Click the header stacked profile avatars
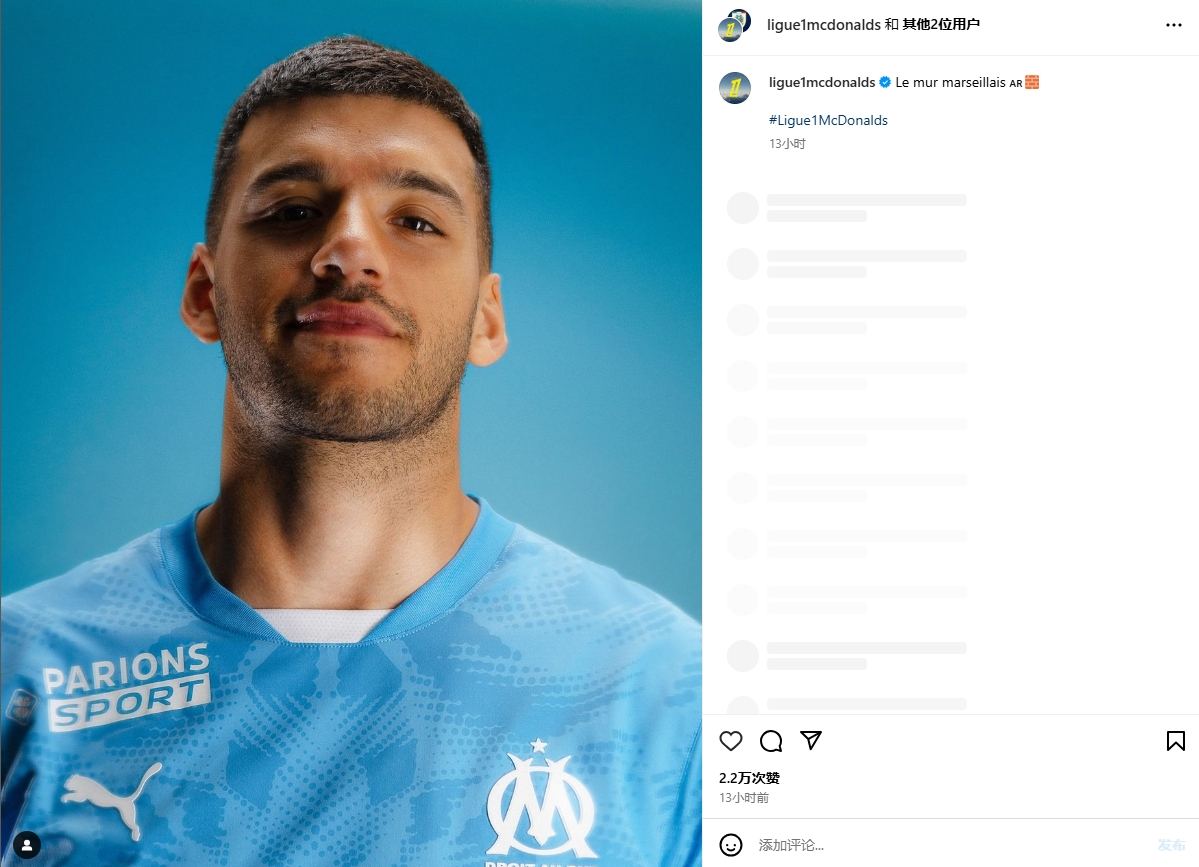This screenshot has height=867, width=1199. coord(735,25)
